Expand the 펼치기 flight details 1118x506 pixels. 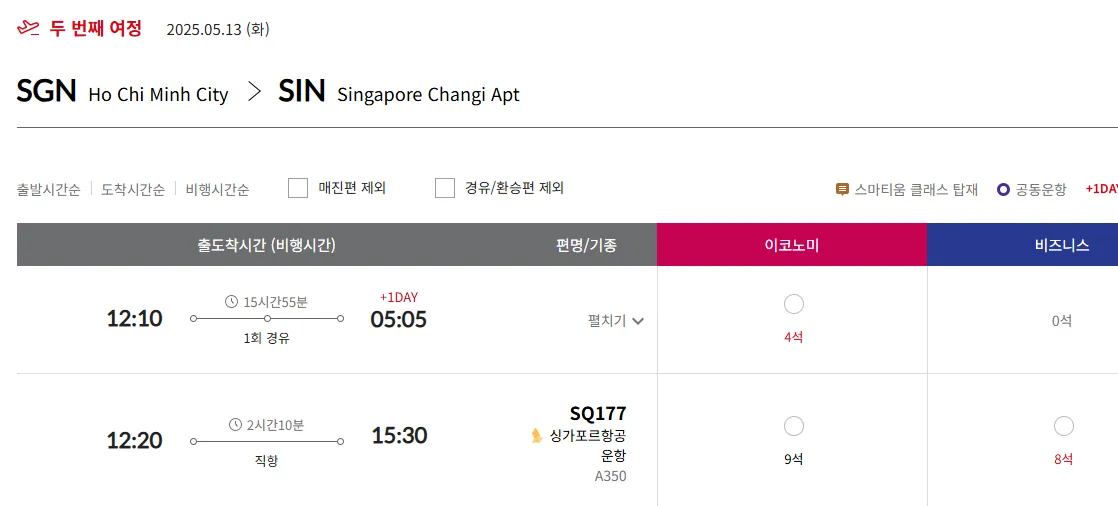click(x=616, y=321)
